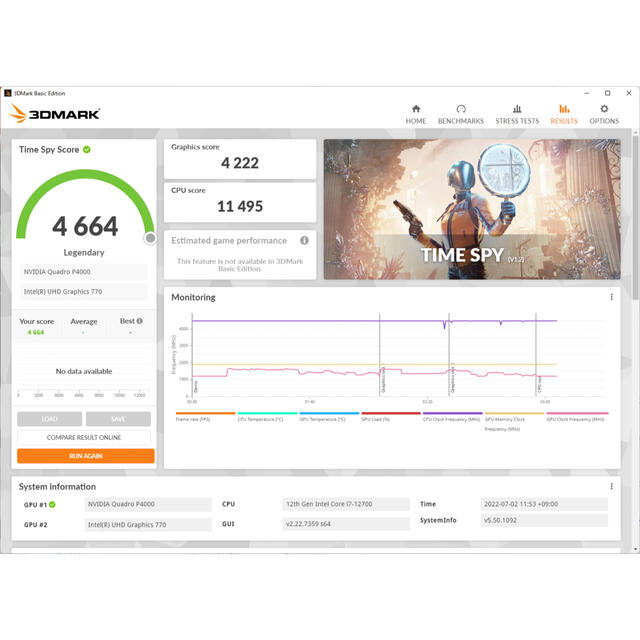
Task: Click the Time value 2022-07-02 11:53
Action: (x=544, y=504)
